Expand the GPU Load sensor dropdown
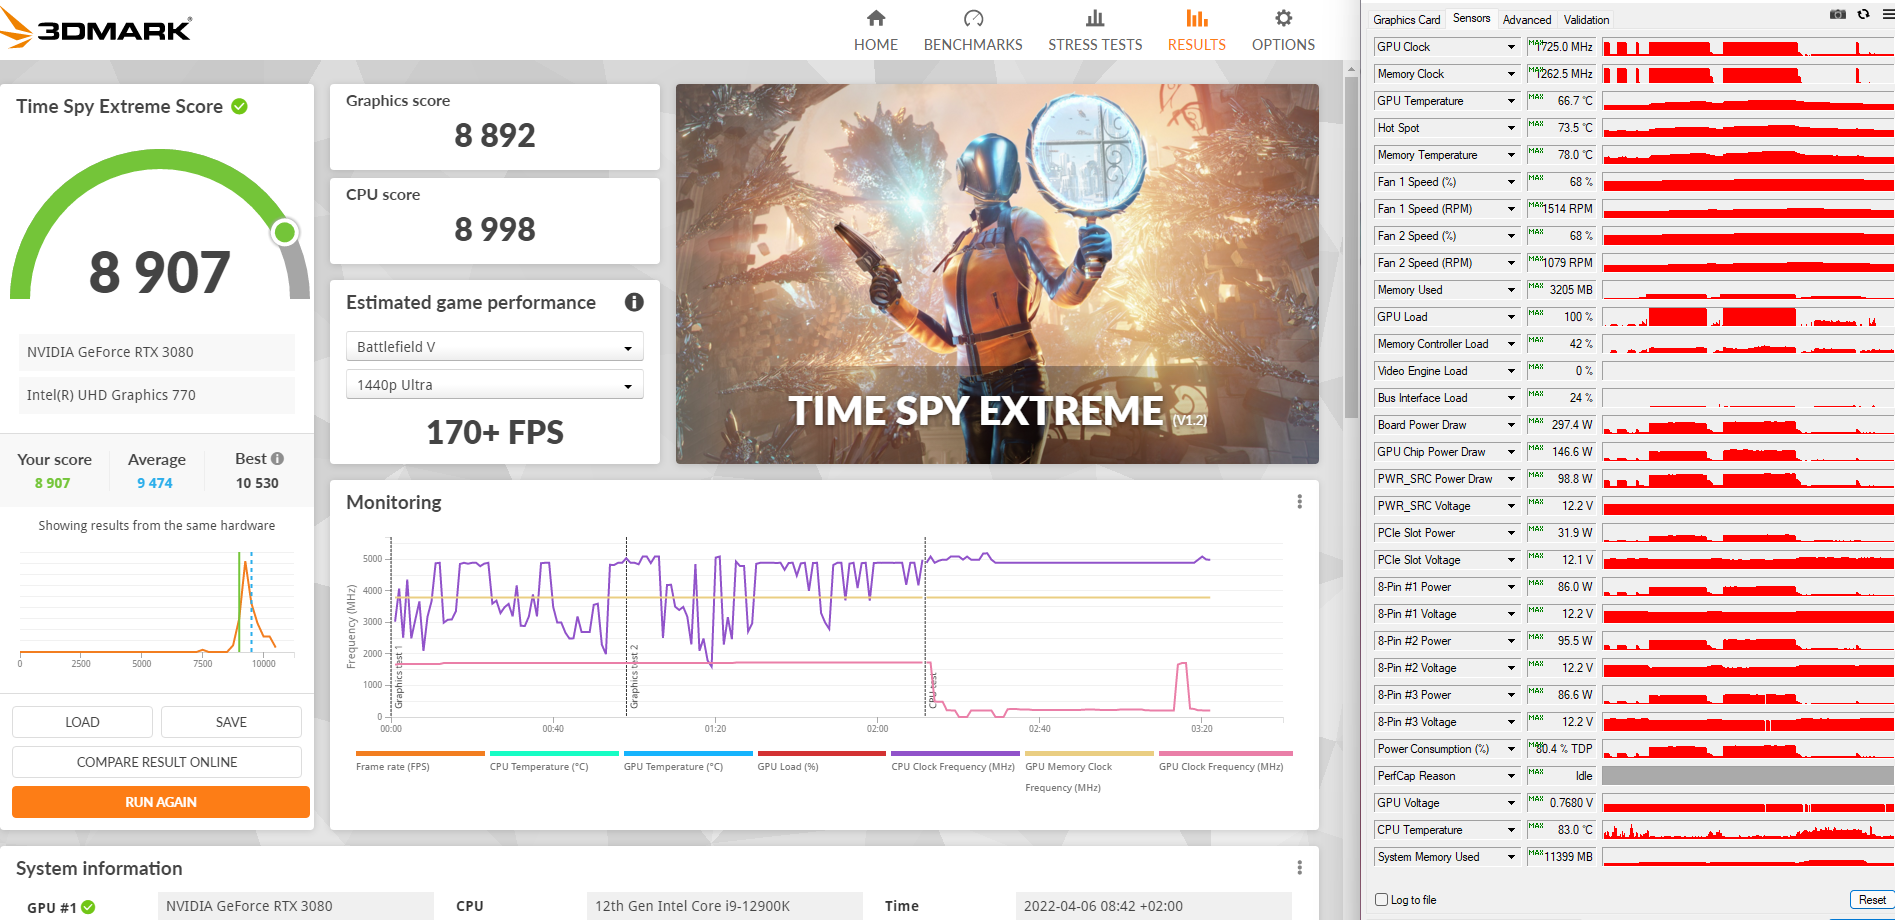 (1511, 317)
